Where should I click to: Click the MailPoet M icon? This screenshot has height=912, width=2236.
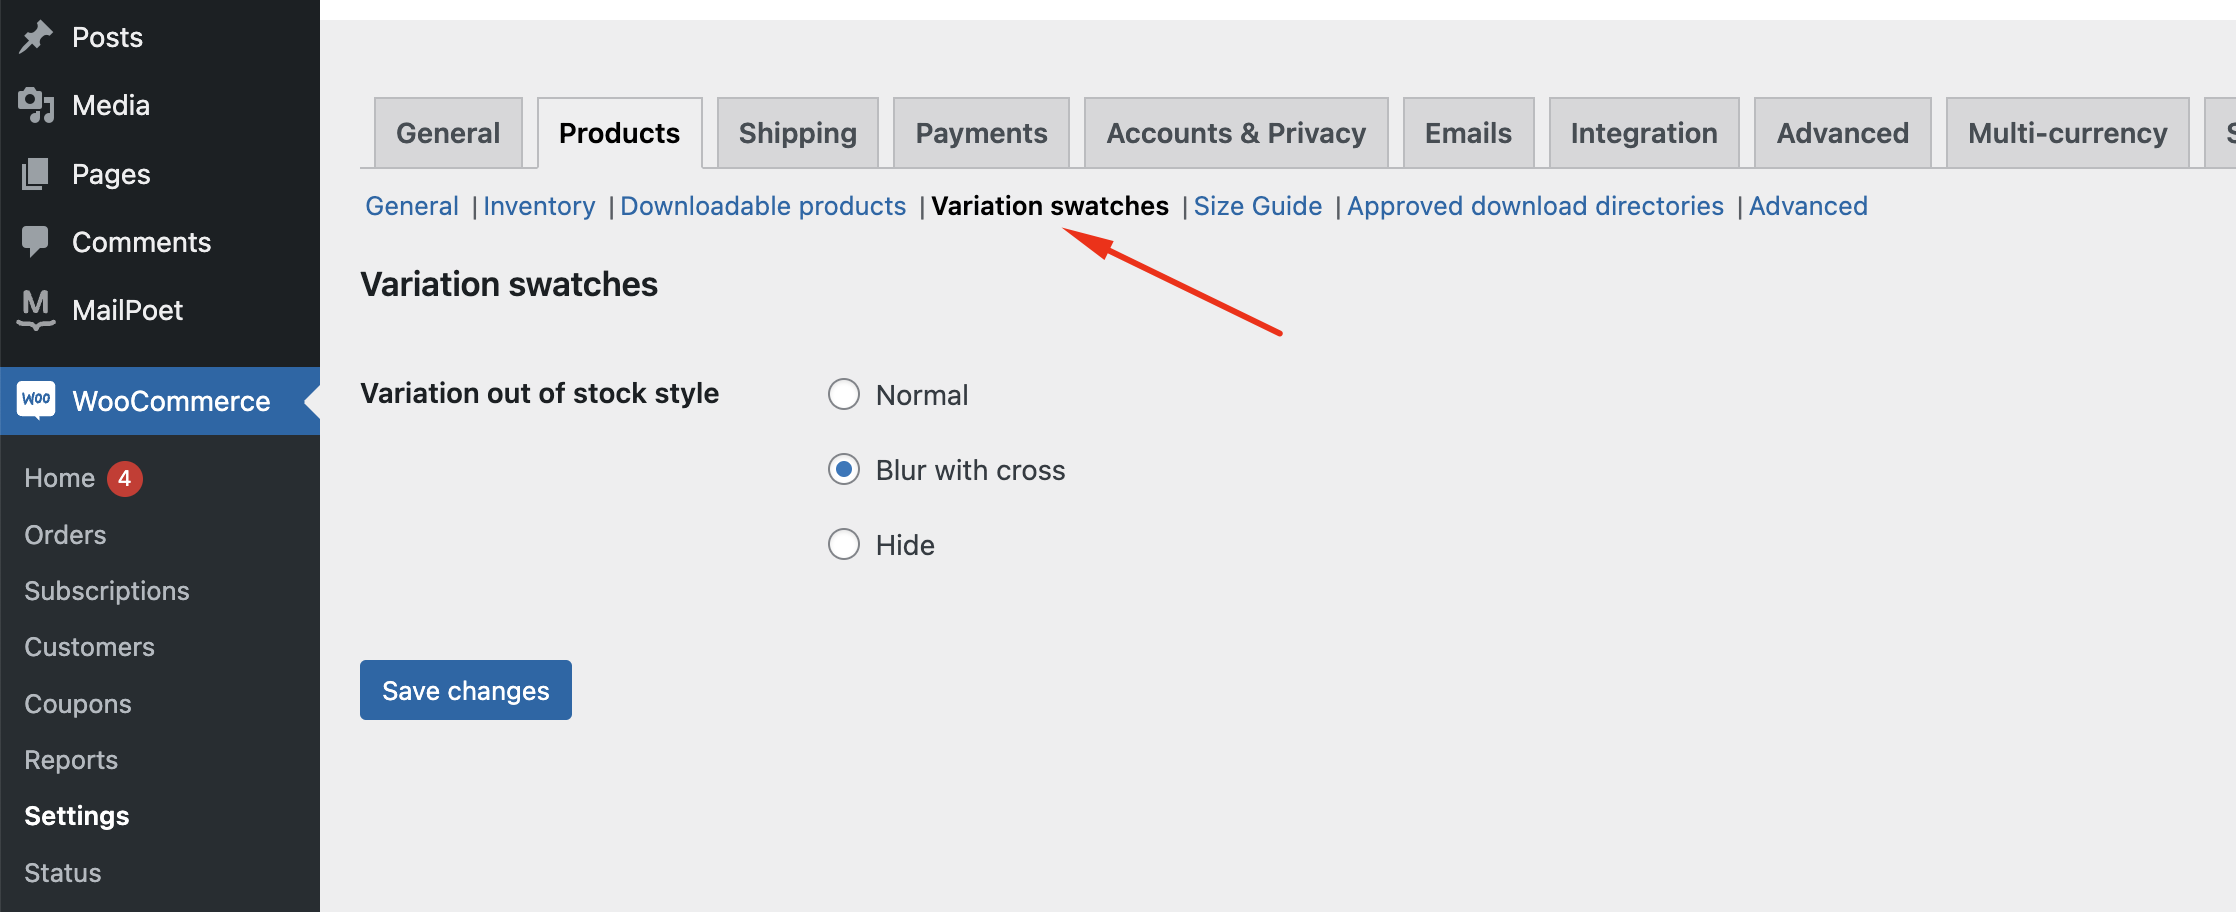(36, 309)
